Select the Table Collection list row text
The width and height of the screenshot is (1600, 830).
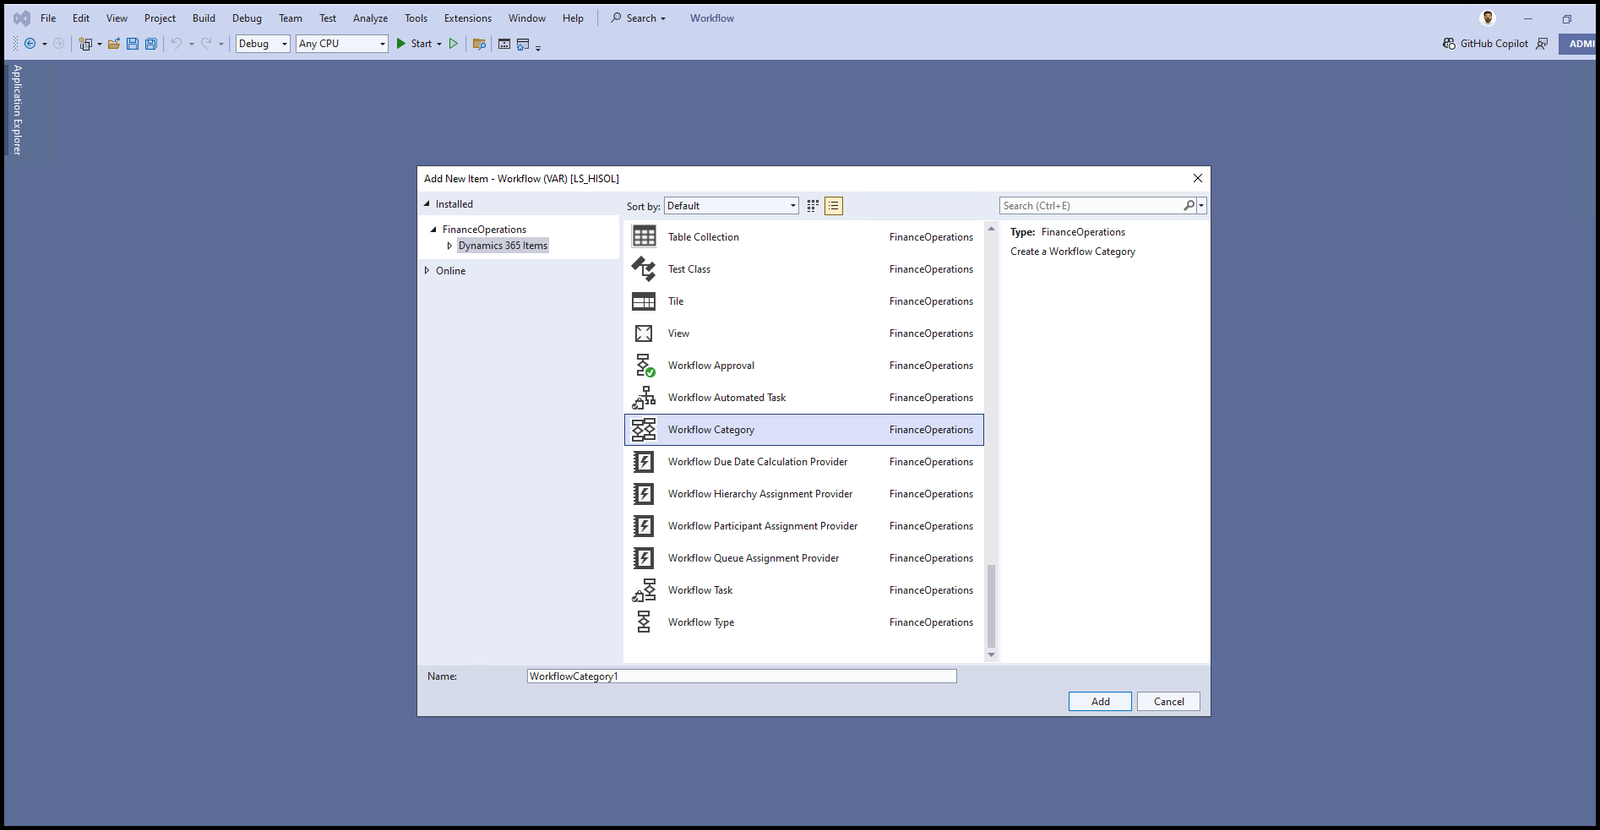[703, 237]
